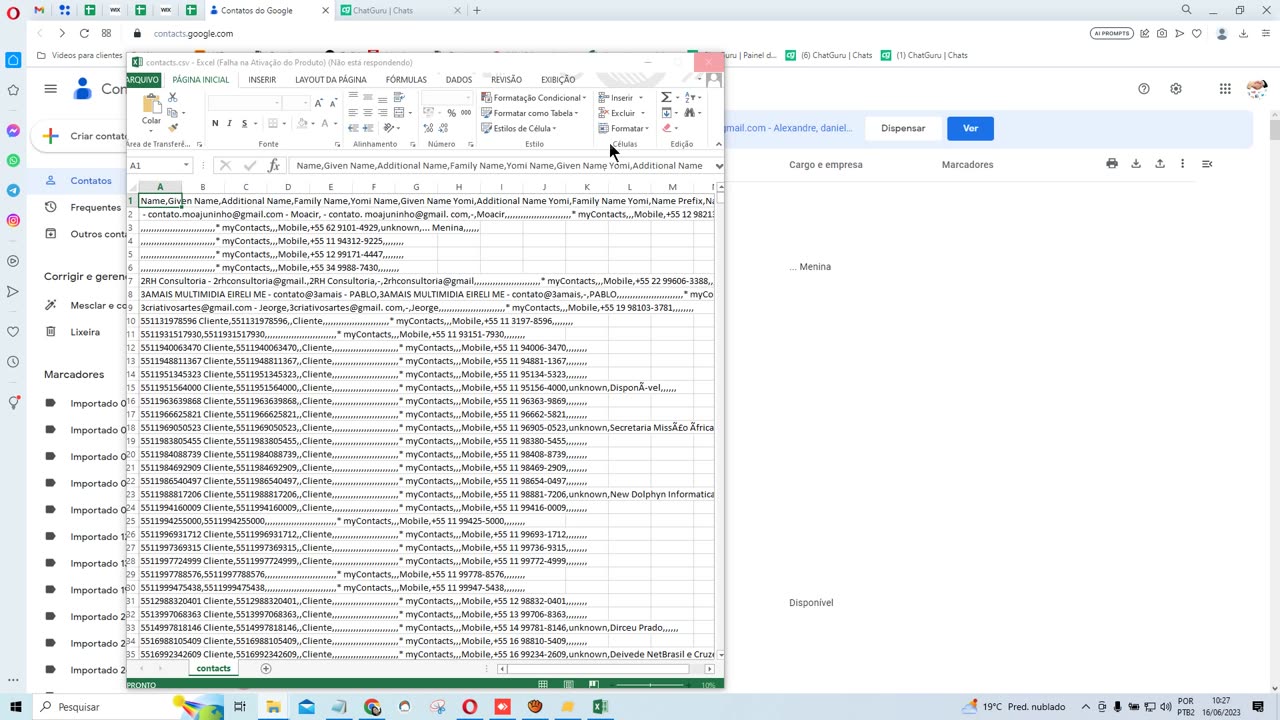The height and width of the screenshot is (720, 1280).
Task: Click WhatsApp icon in Opera sidebar
Action: pyautogui.click(x=13, y=160)
